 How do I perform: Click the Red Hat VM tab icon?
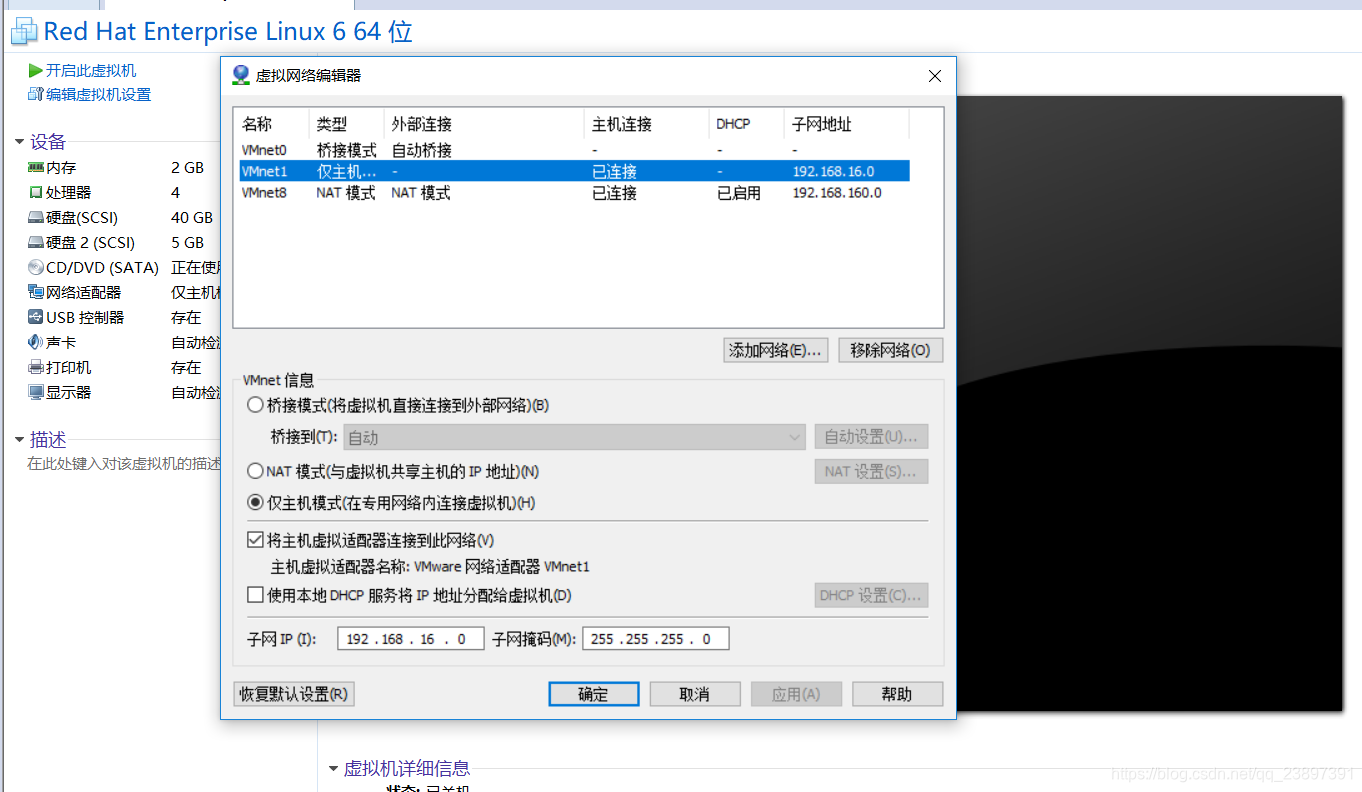(x=24, y=33)
